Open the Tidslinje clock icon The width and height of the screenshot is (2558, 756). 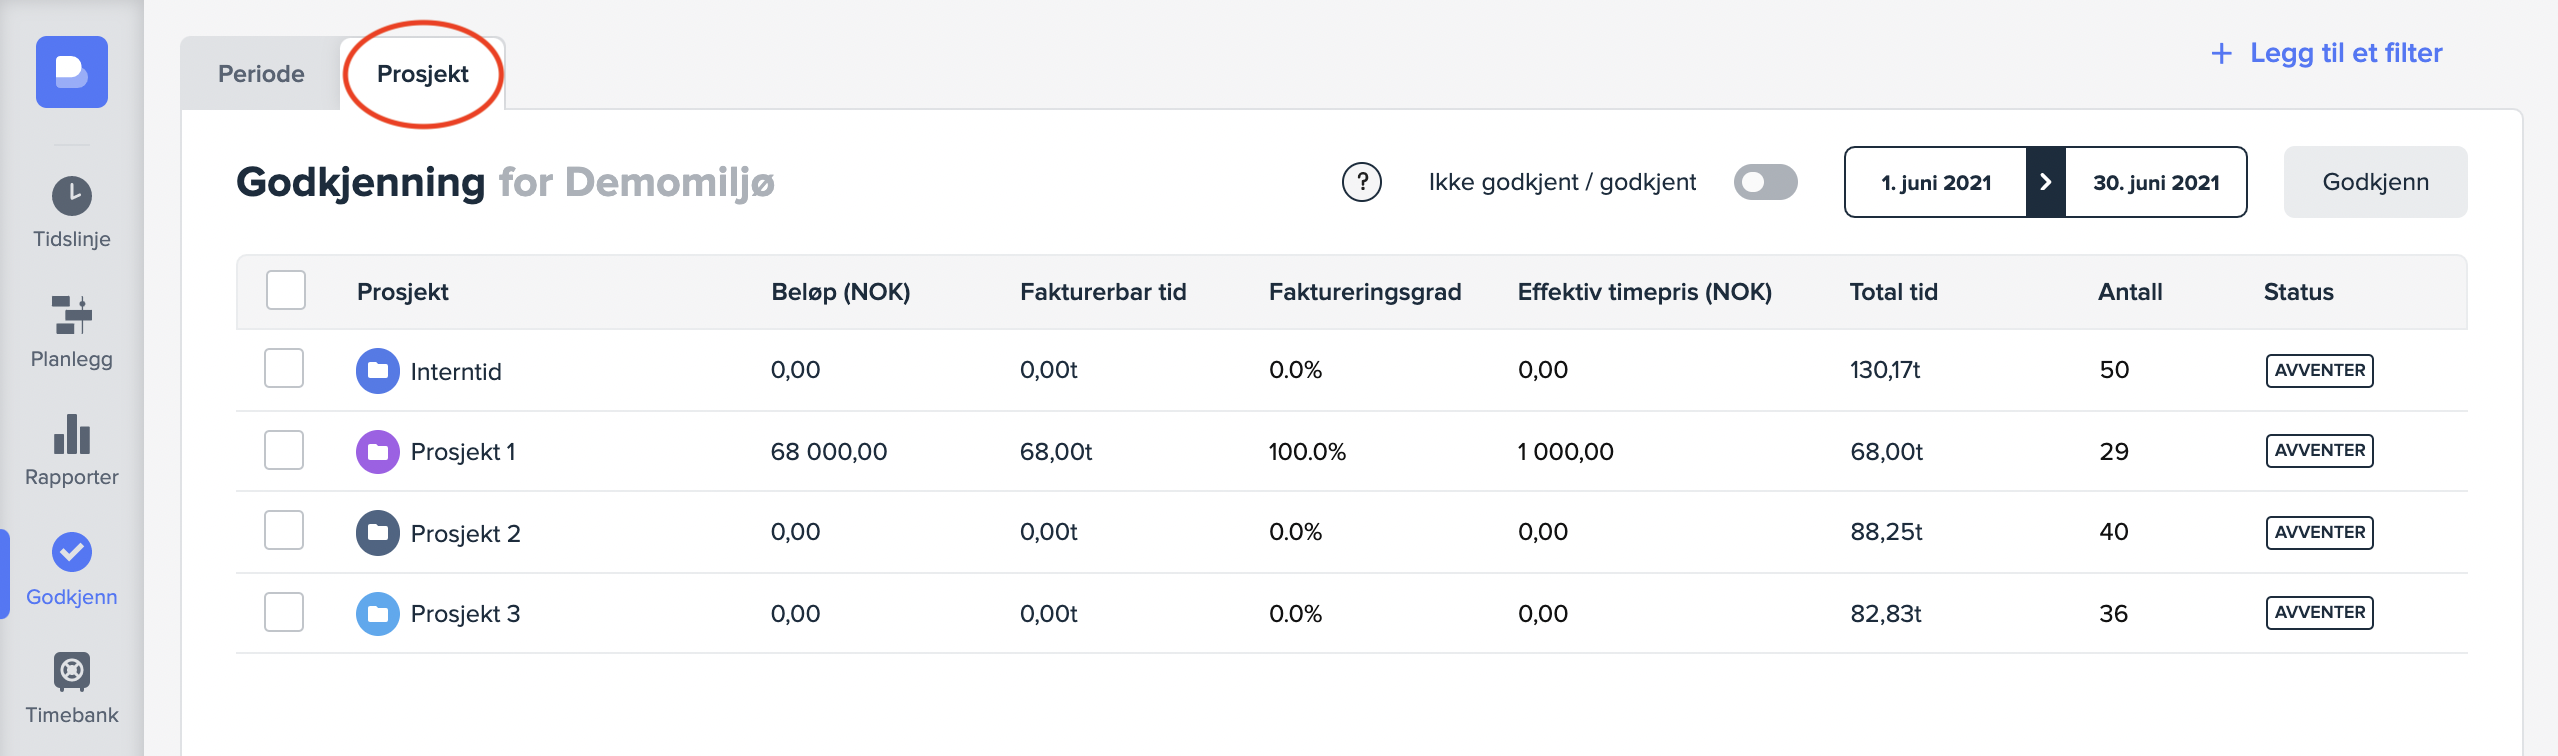click(71, 196)
